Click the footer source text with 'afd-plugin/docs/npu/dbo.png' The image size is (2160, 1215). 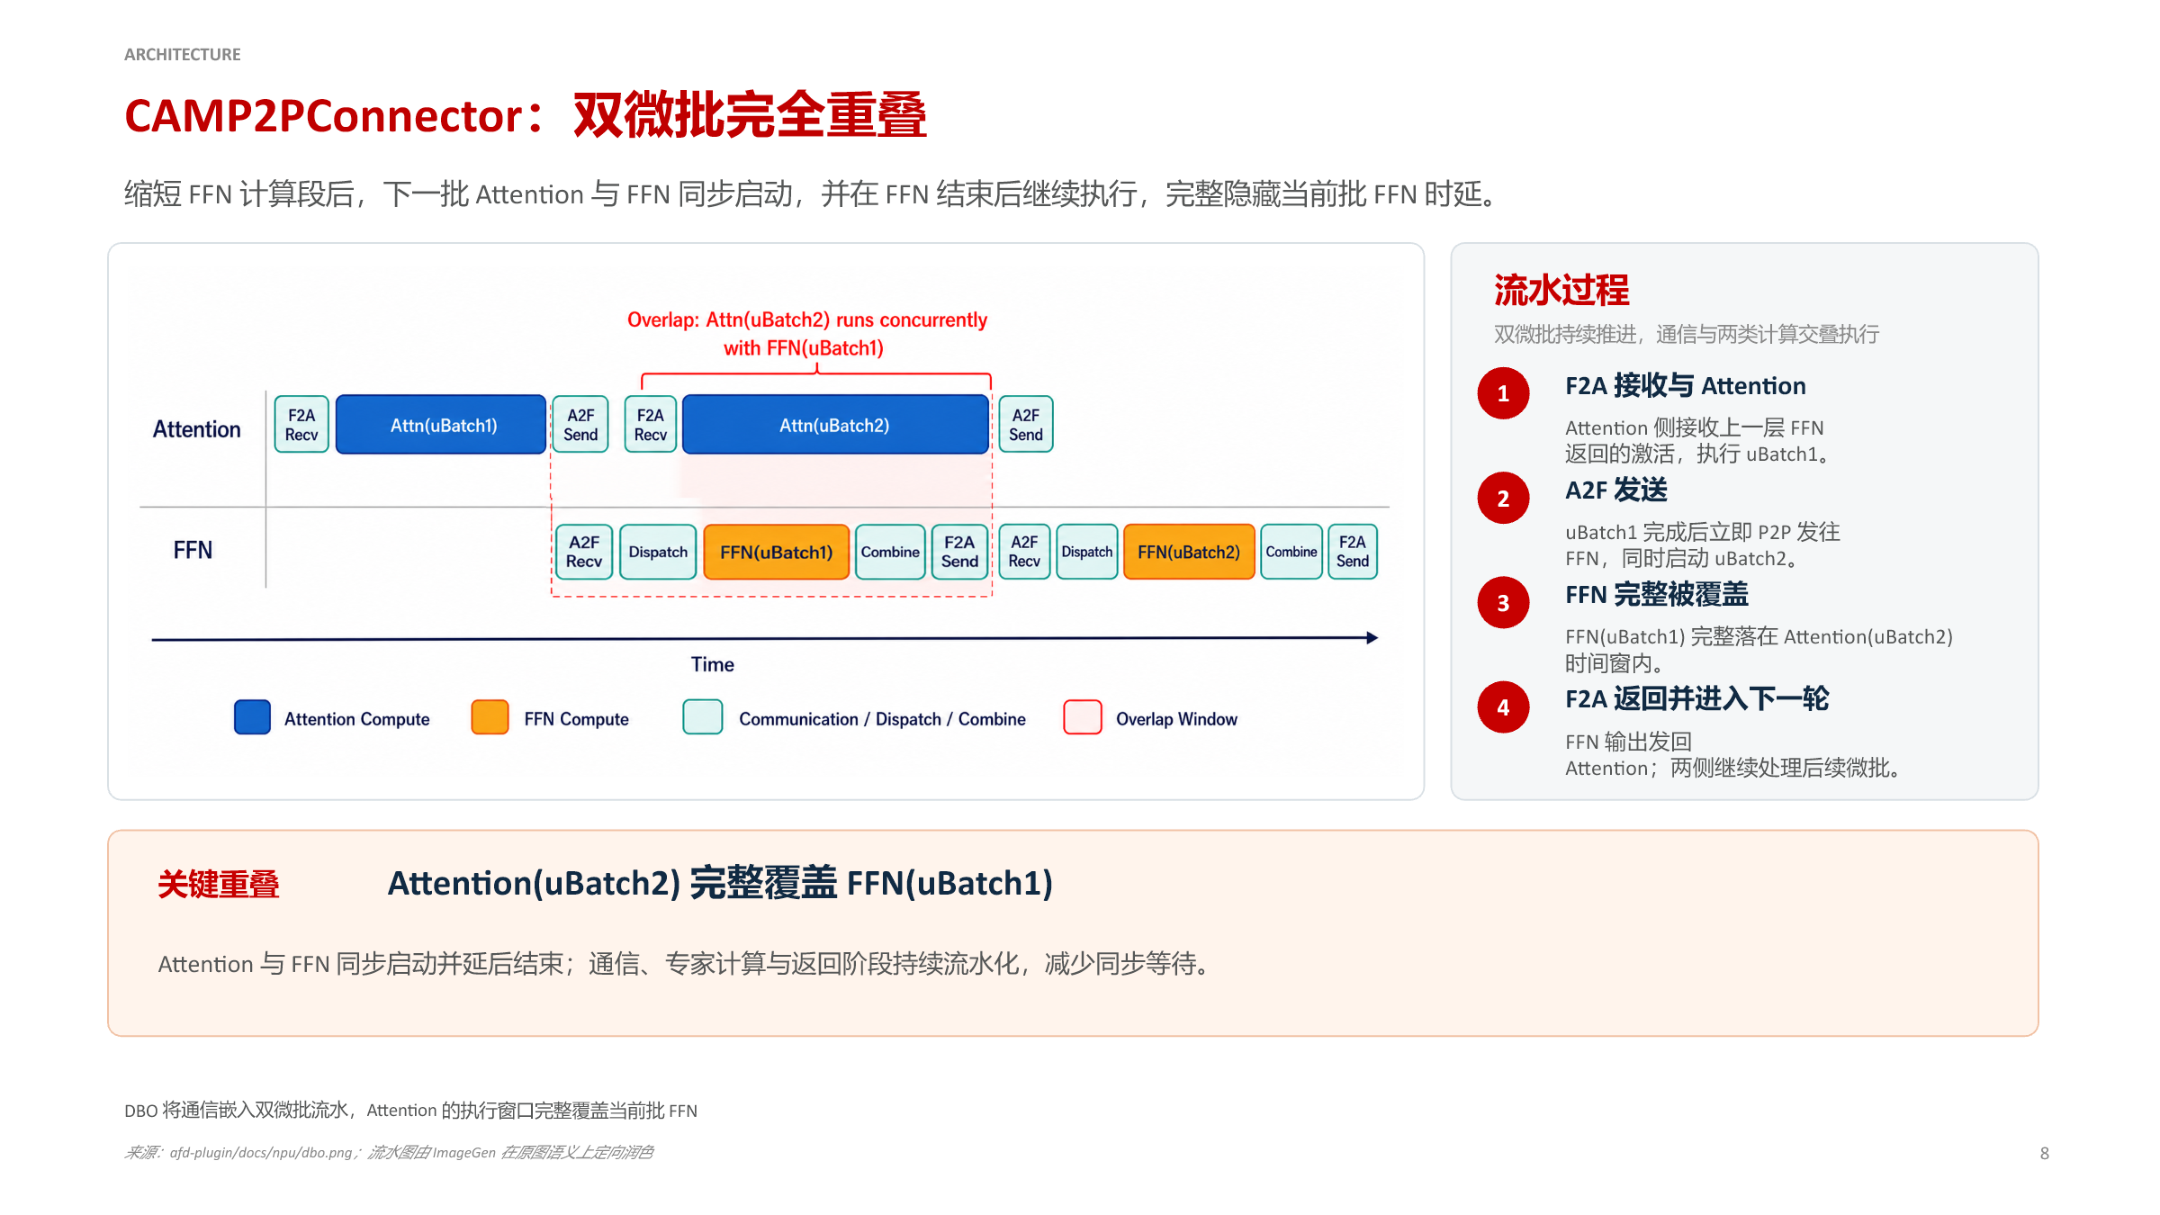click(389, 1152)
